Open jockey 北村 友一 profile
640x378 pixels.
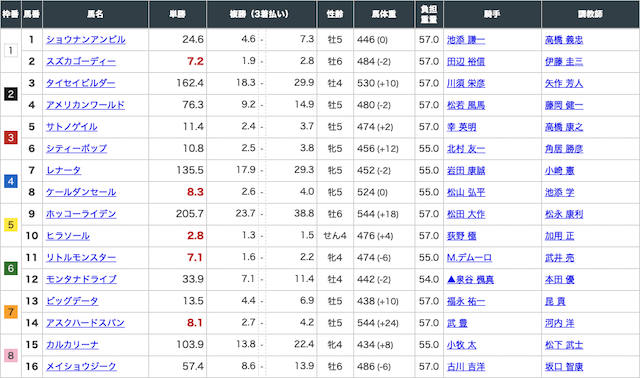pos(466,149)
